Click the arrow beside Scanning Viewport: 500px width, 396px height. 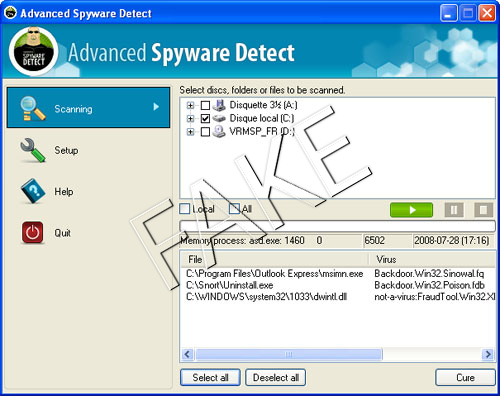click(x=156, y=107)
